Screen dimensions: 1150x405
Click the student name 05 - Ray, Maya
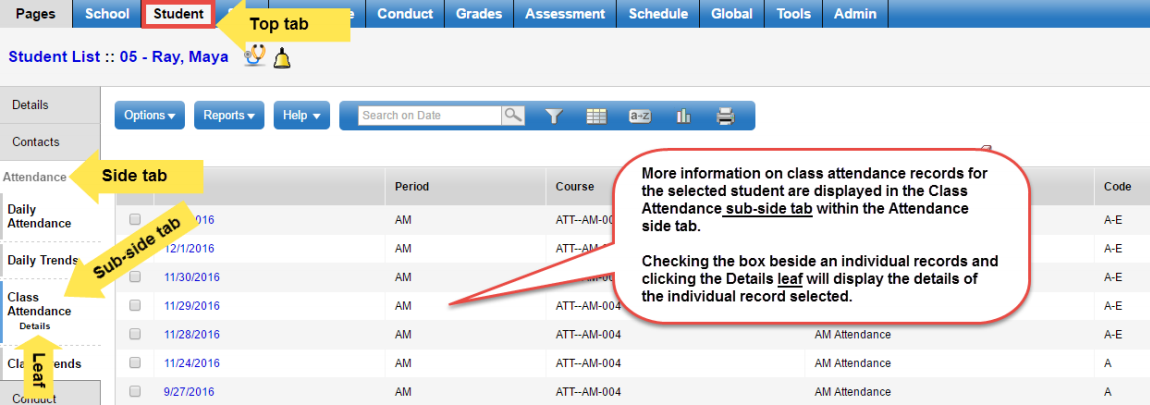coord(173,56)
